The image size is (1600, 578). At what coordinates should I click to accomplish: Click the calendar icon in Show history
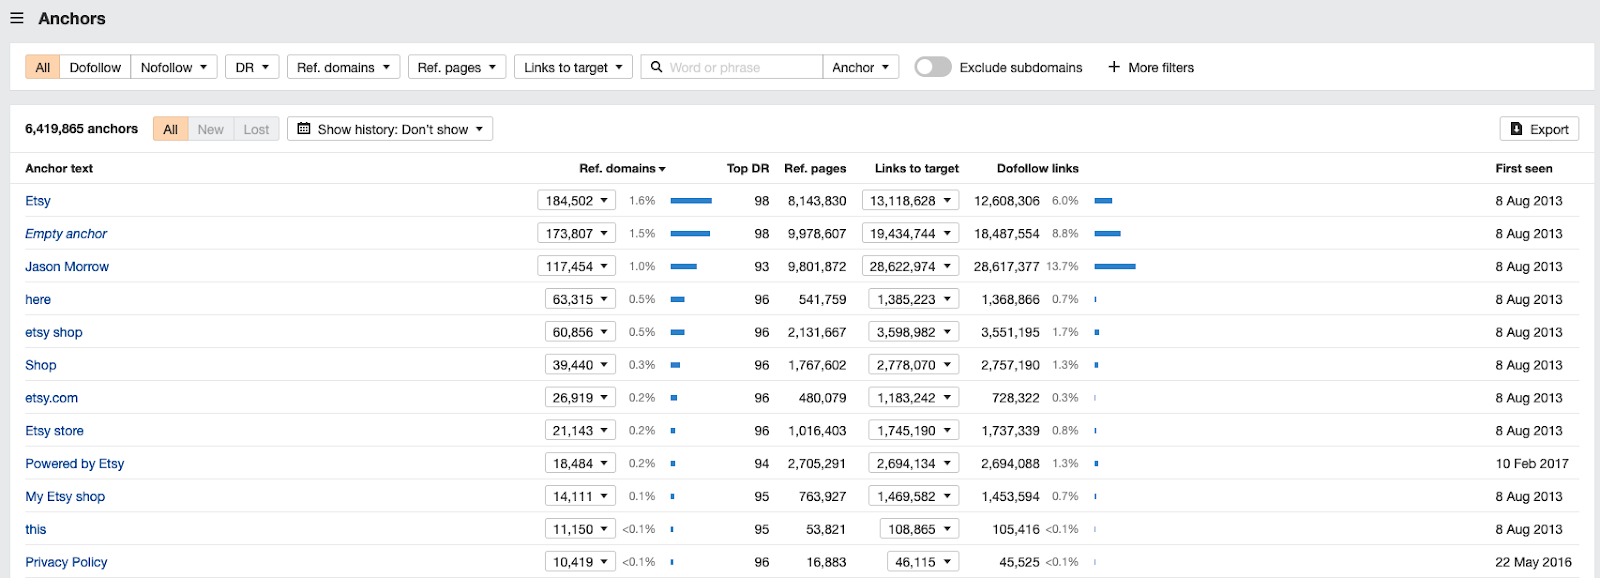click(x=304, y=129)
